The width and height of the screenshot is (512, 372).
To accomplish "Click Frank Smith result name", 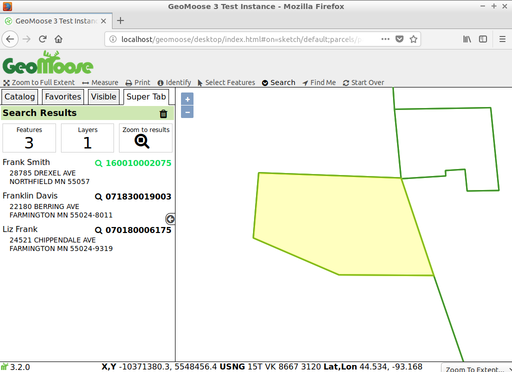I will click(26, 162).
